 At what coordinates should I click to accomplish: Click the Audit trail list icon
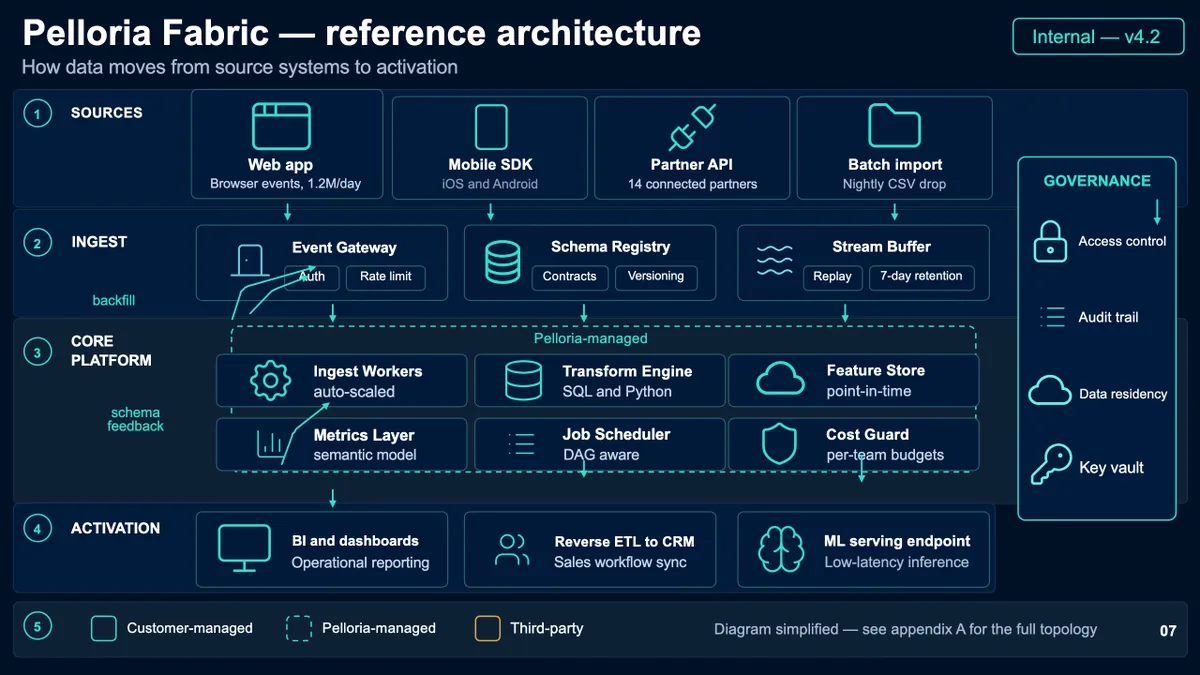point(1053,317)
